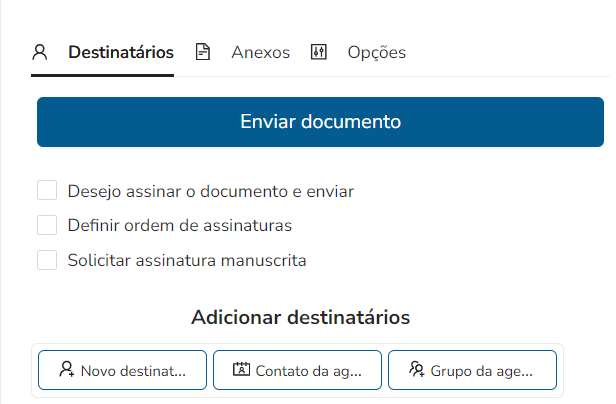Image resolution: width=616 pixels, height=404 pixels.
Task: Add a new recipient via Novo destinat... button
Action: (122, 370)
